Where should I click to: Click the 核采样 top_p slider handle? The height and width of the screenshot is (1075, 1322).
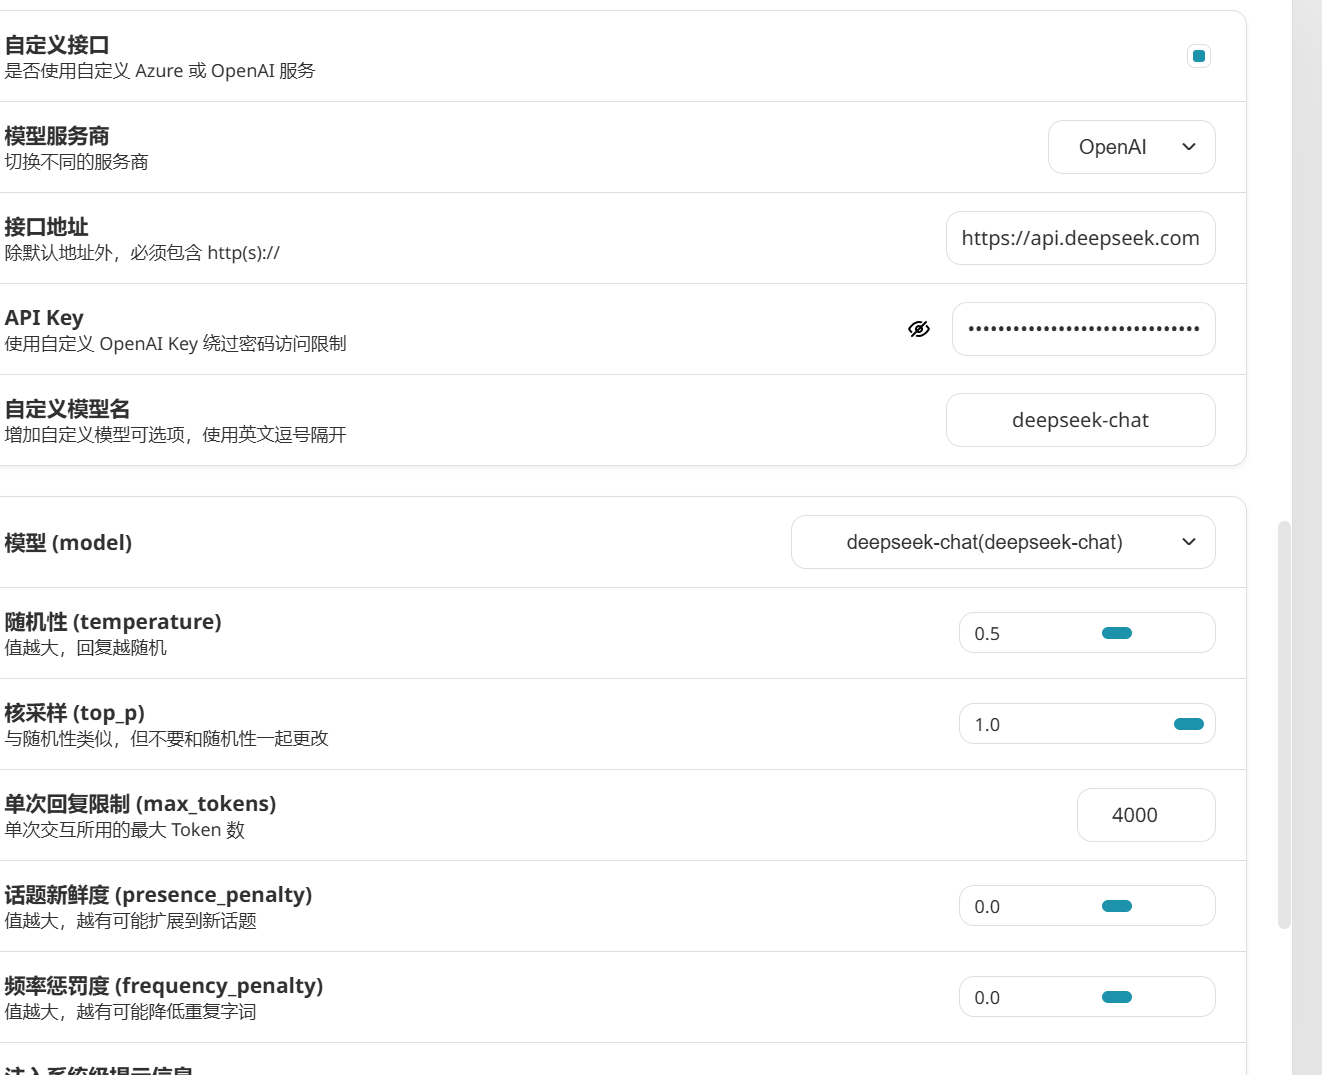click(x=1189, y=724)
